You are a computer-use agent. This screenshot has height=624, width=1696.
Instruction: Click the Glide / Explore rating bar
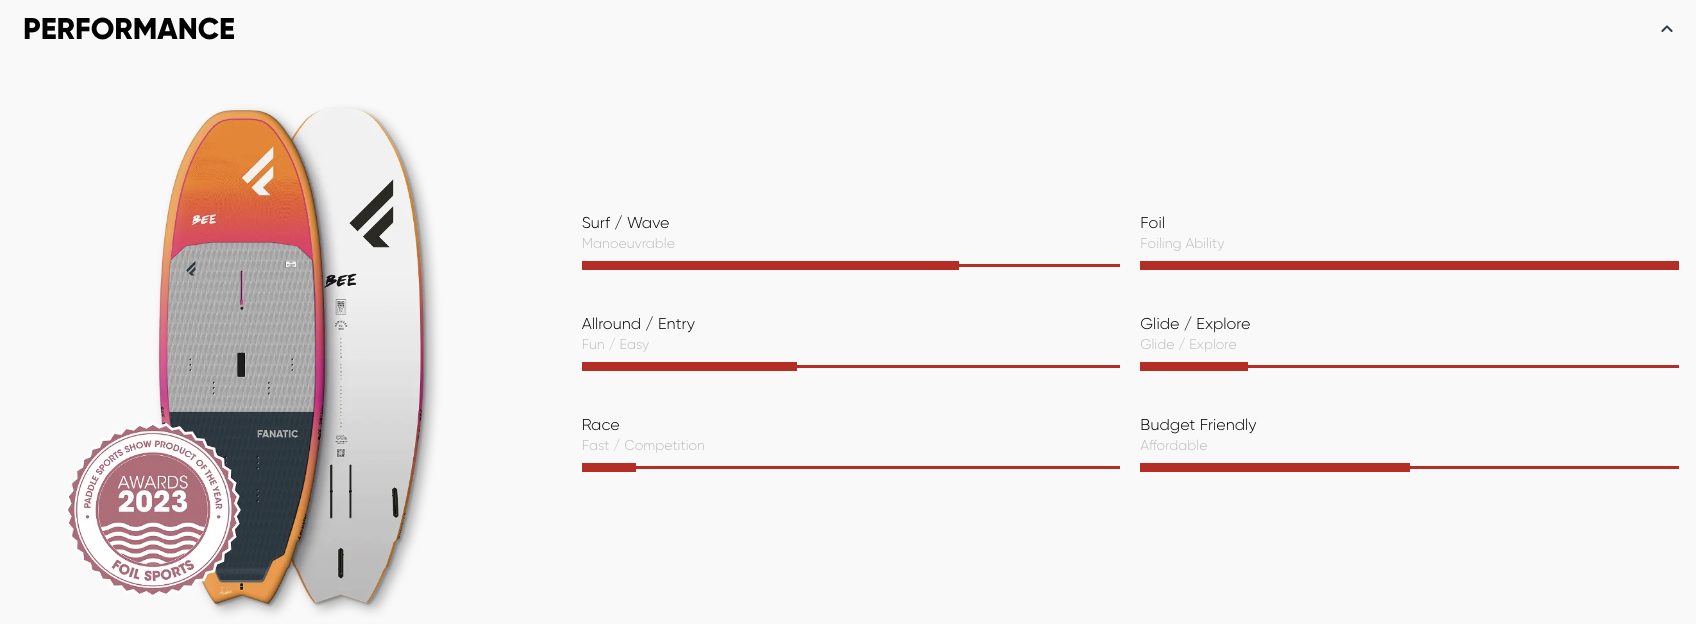(1409, 366)
